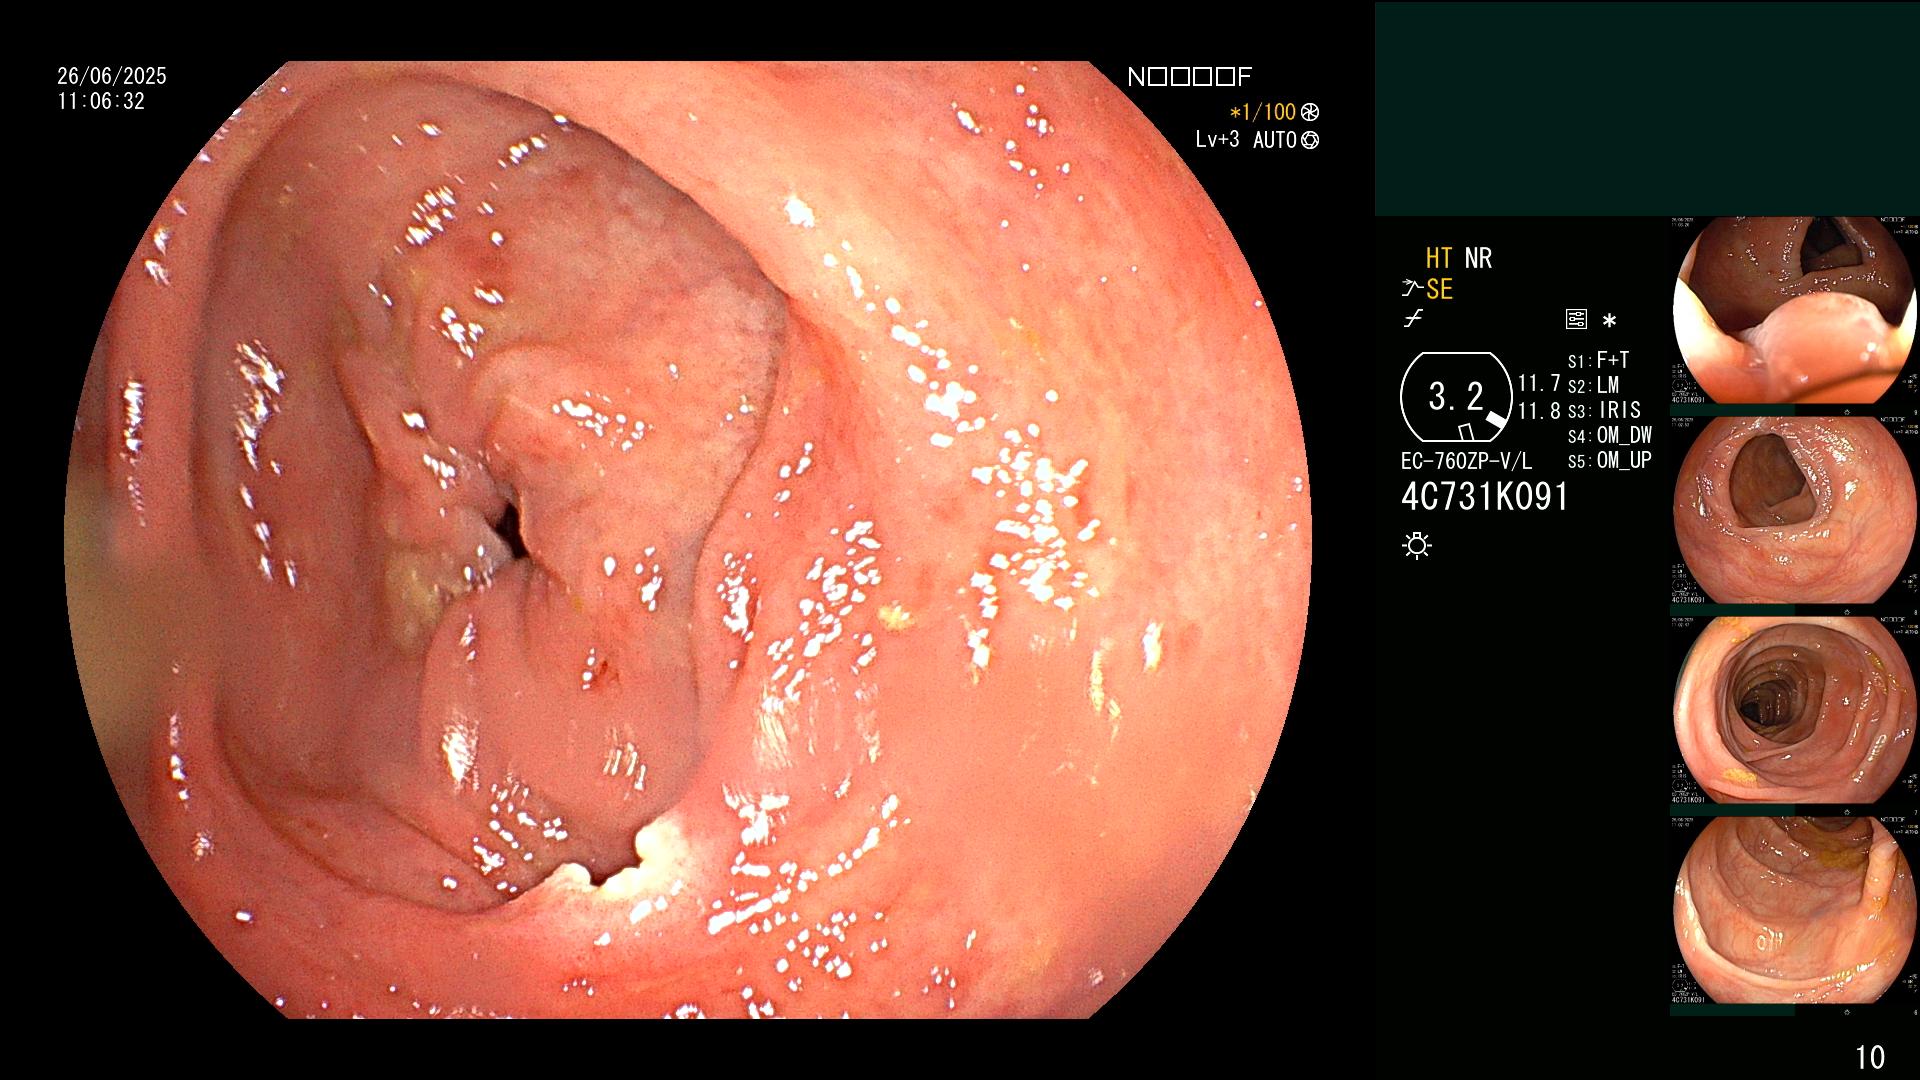
Task: Click the S2: LM switch assignment
Action: [1593, 385]
